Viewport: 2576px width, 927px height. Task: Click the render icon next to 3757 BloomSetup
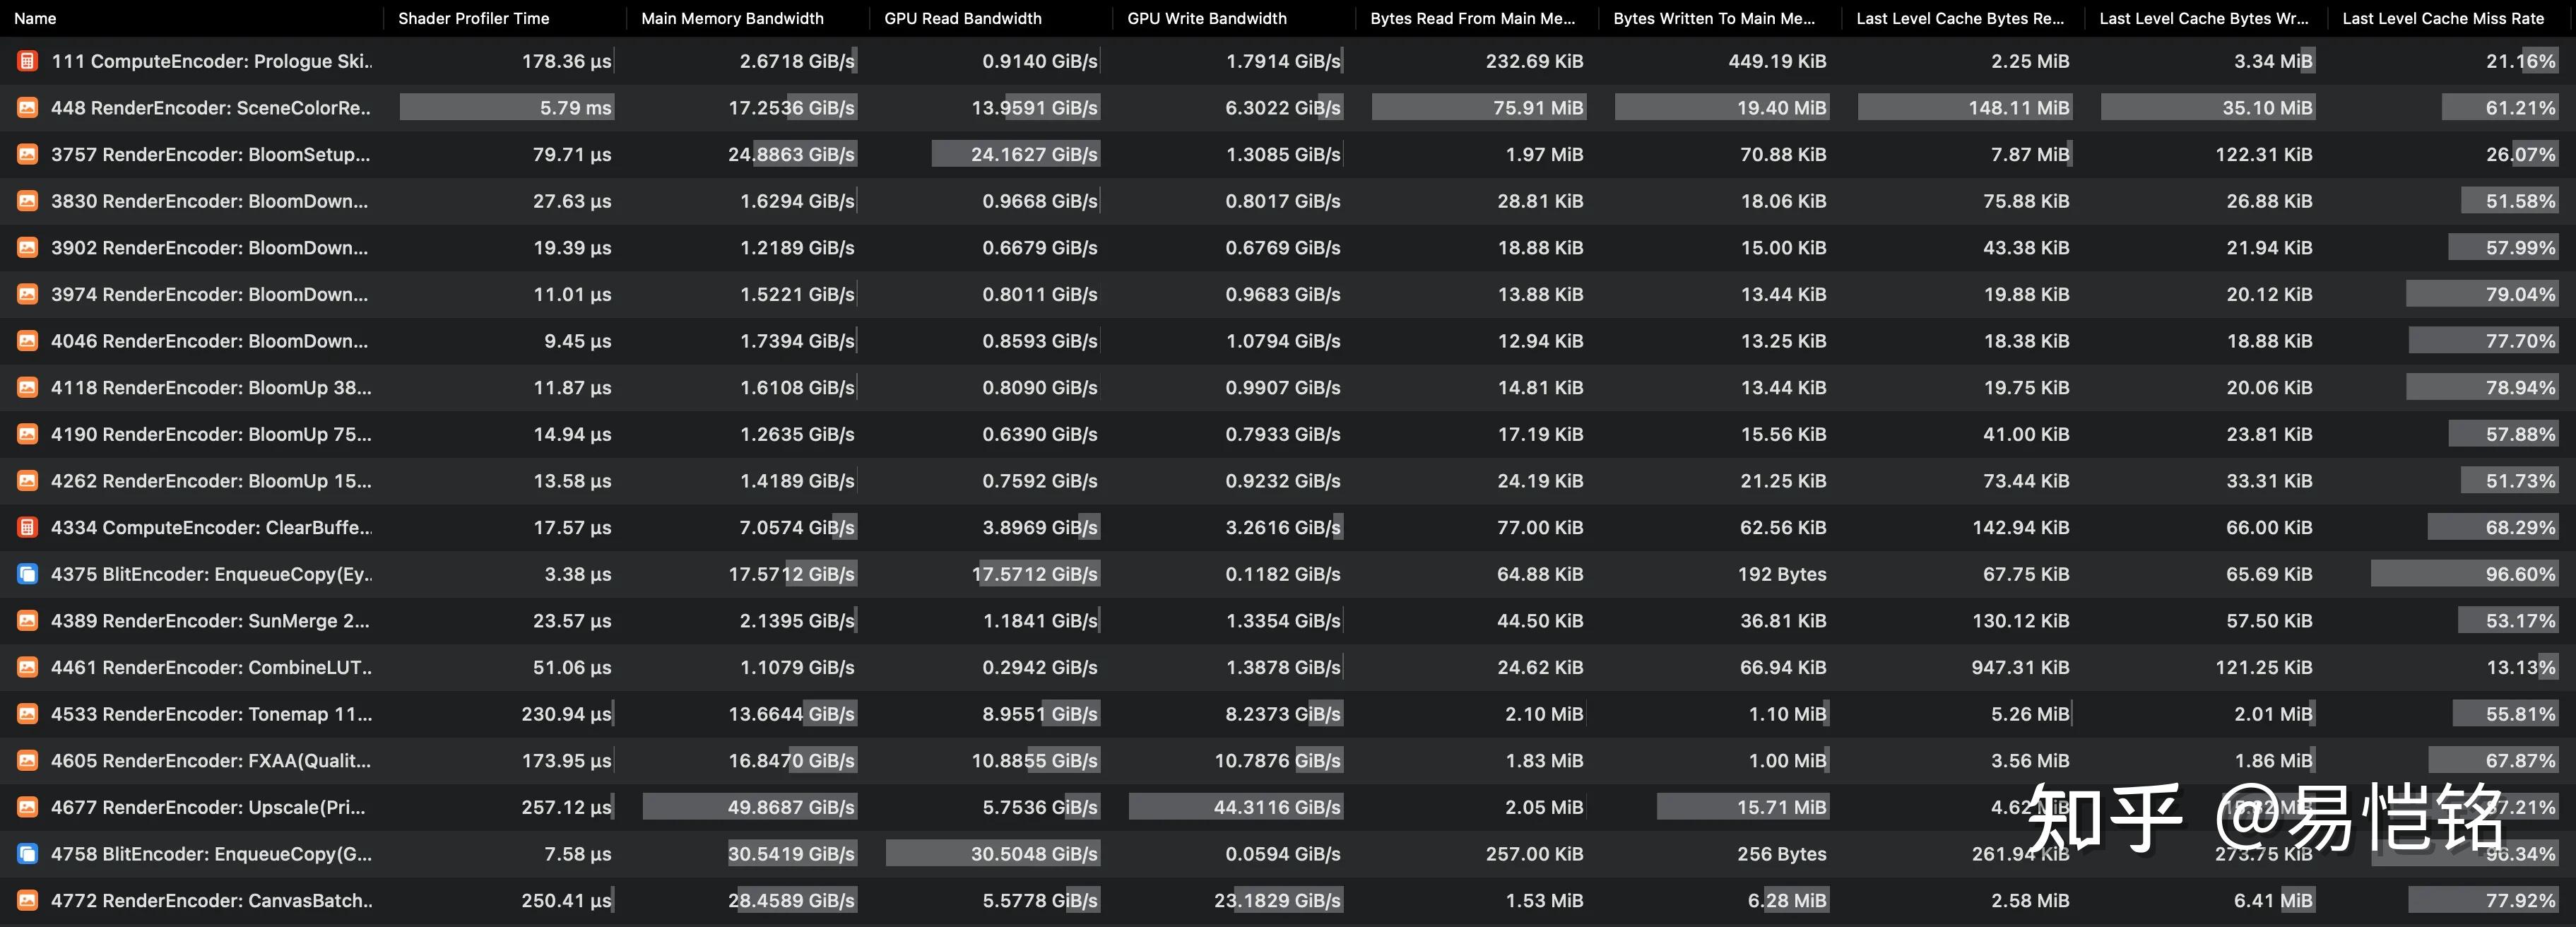[x=27, y=155]
